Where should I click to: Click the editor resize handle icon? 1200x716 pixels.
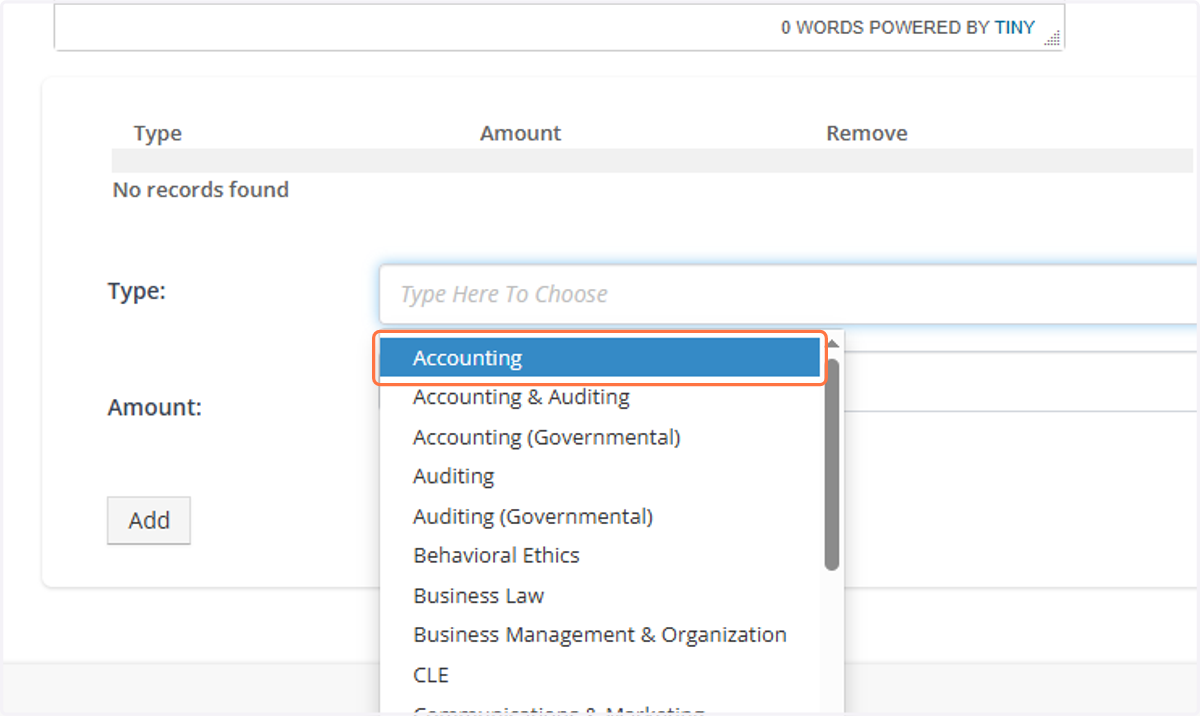click(1051, 38)
